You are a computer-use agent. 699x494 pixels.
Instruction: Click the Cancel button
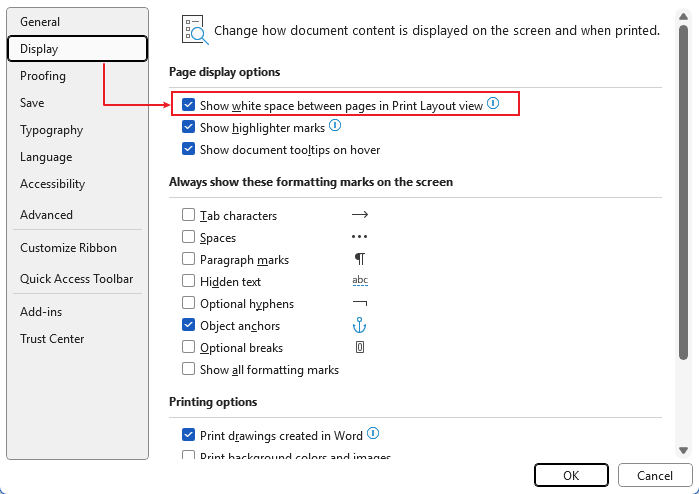point(654,476)
